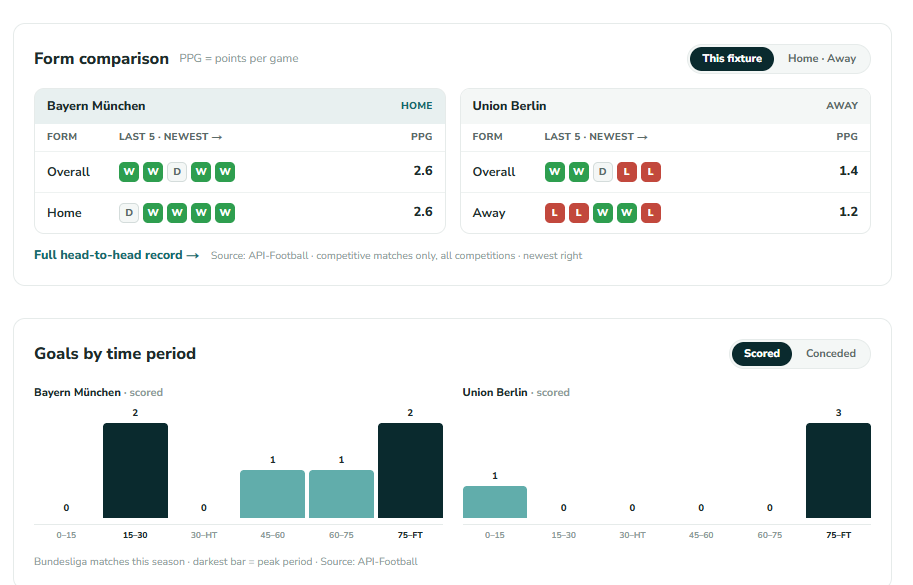Click the Bundesliga matches this season footnote
The height and width of the screenshot is (585, 913).
click(x=226, y=562)
